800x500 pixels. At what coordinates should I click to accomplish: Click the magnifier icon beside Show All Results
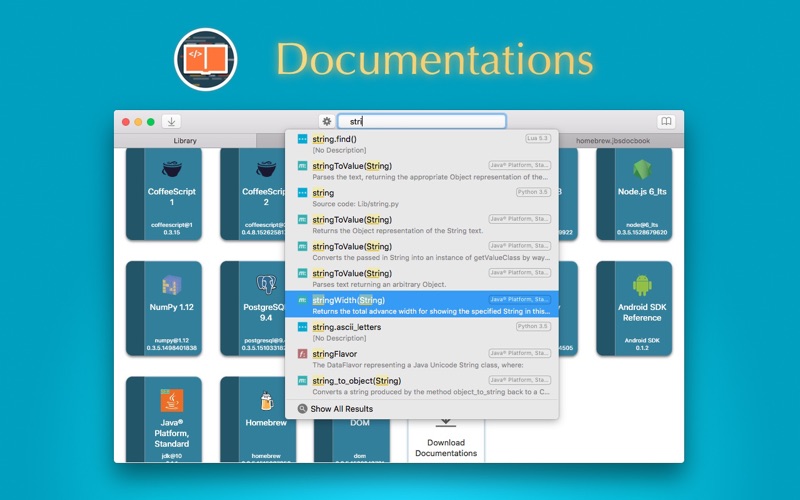tap(303, 409)
